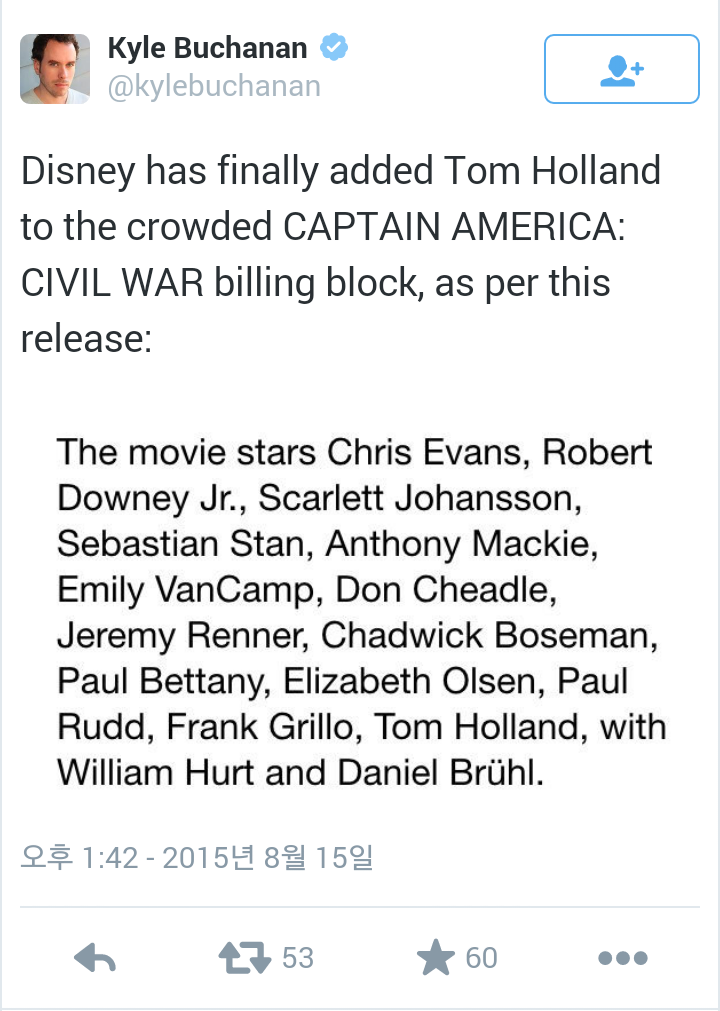Open the Kyle Buchanan display name

click(x=208, y=48)
